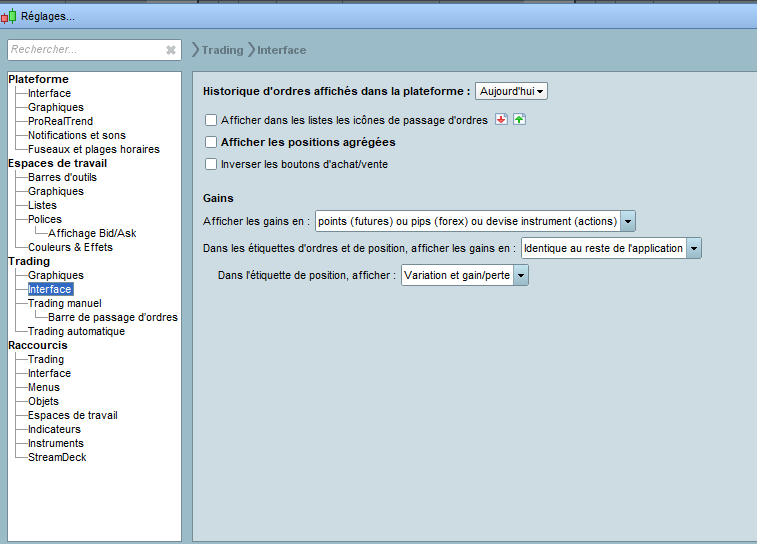Click the green buy order arrow icon
Image resolution: width=757 pixels, height=544 pixels.
coord(519,119)
